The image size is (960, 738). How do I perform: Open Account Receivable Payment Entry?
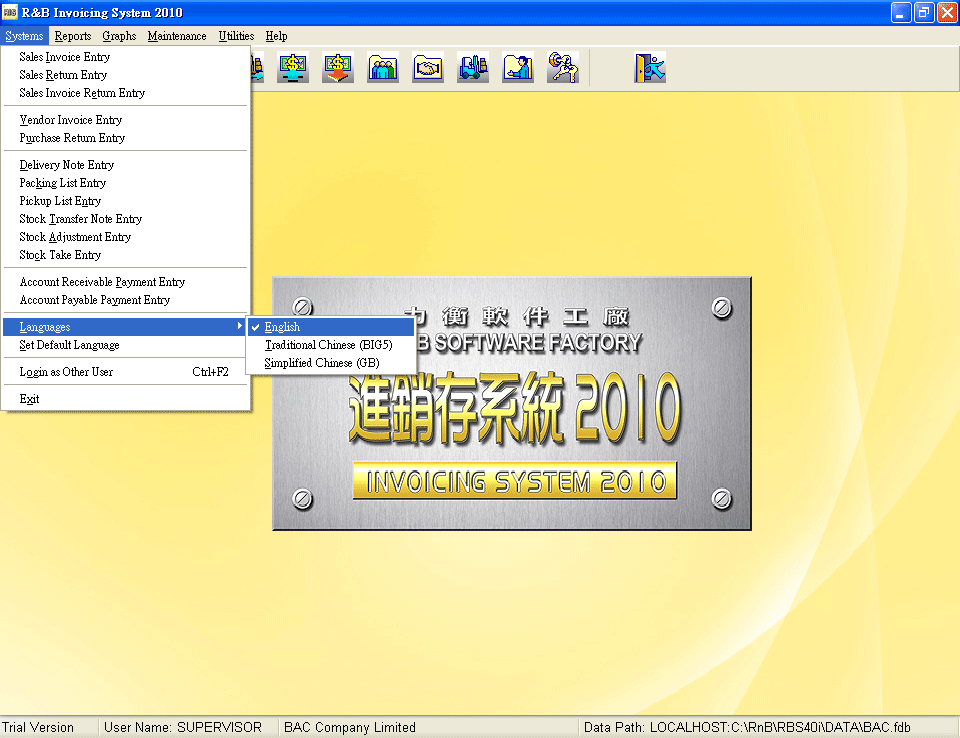click(126, 282)
